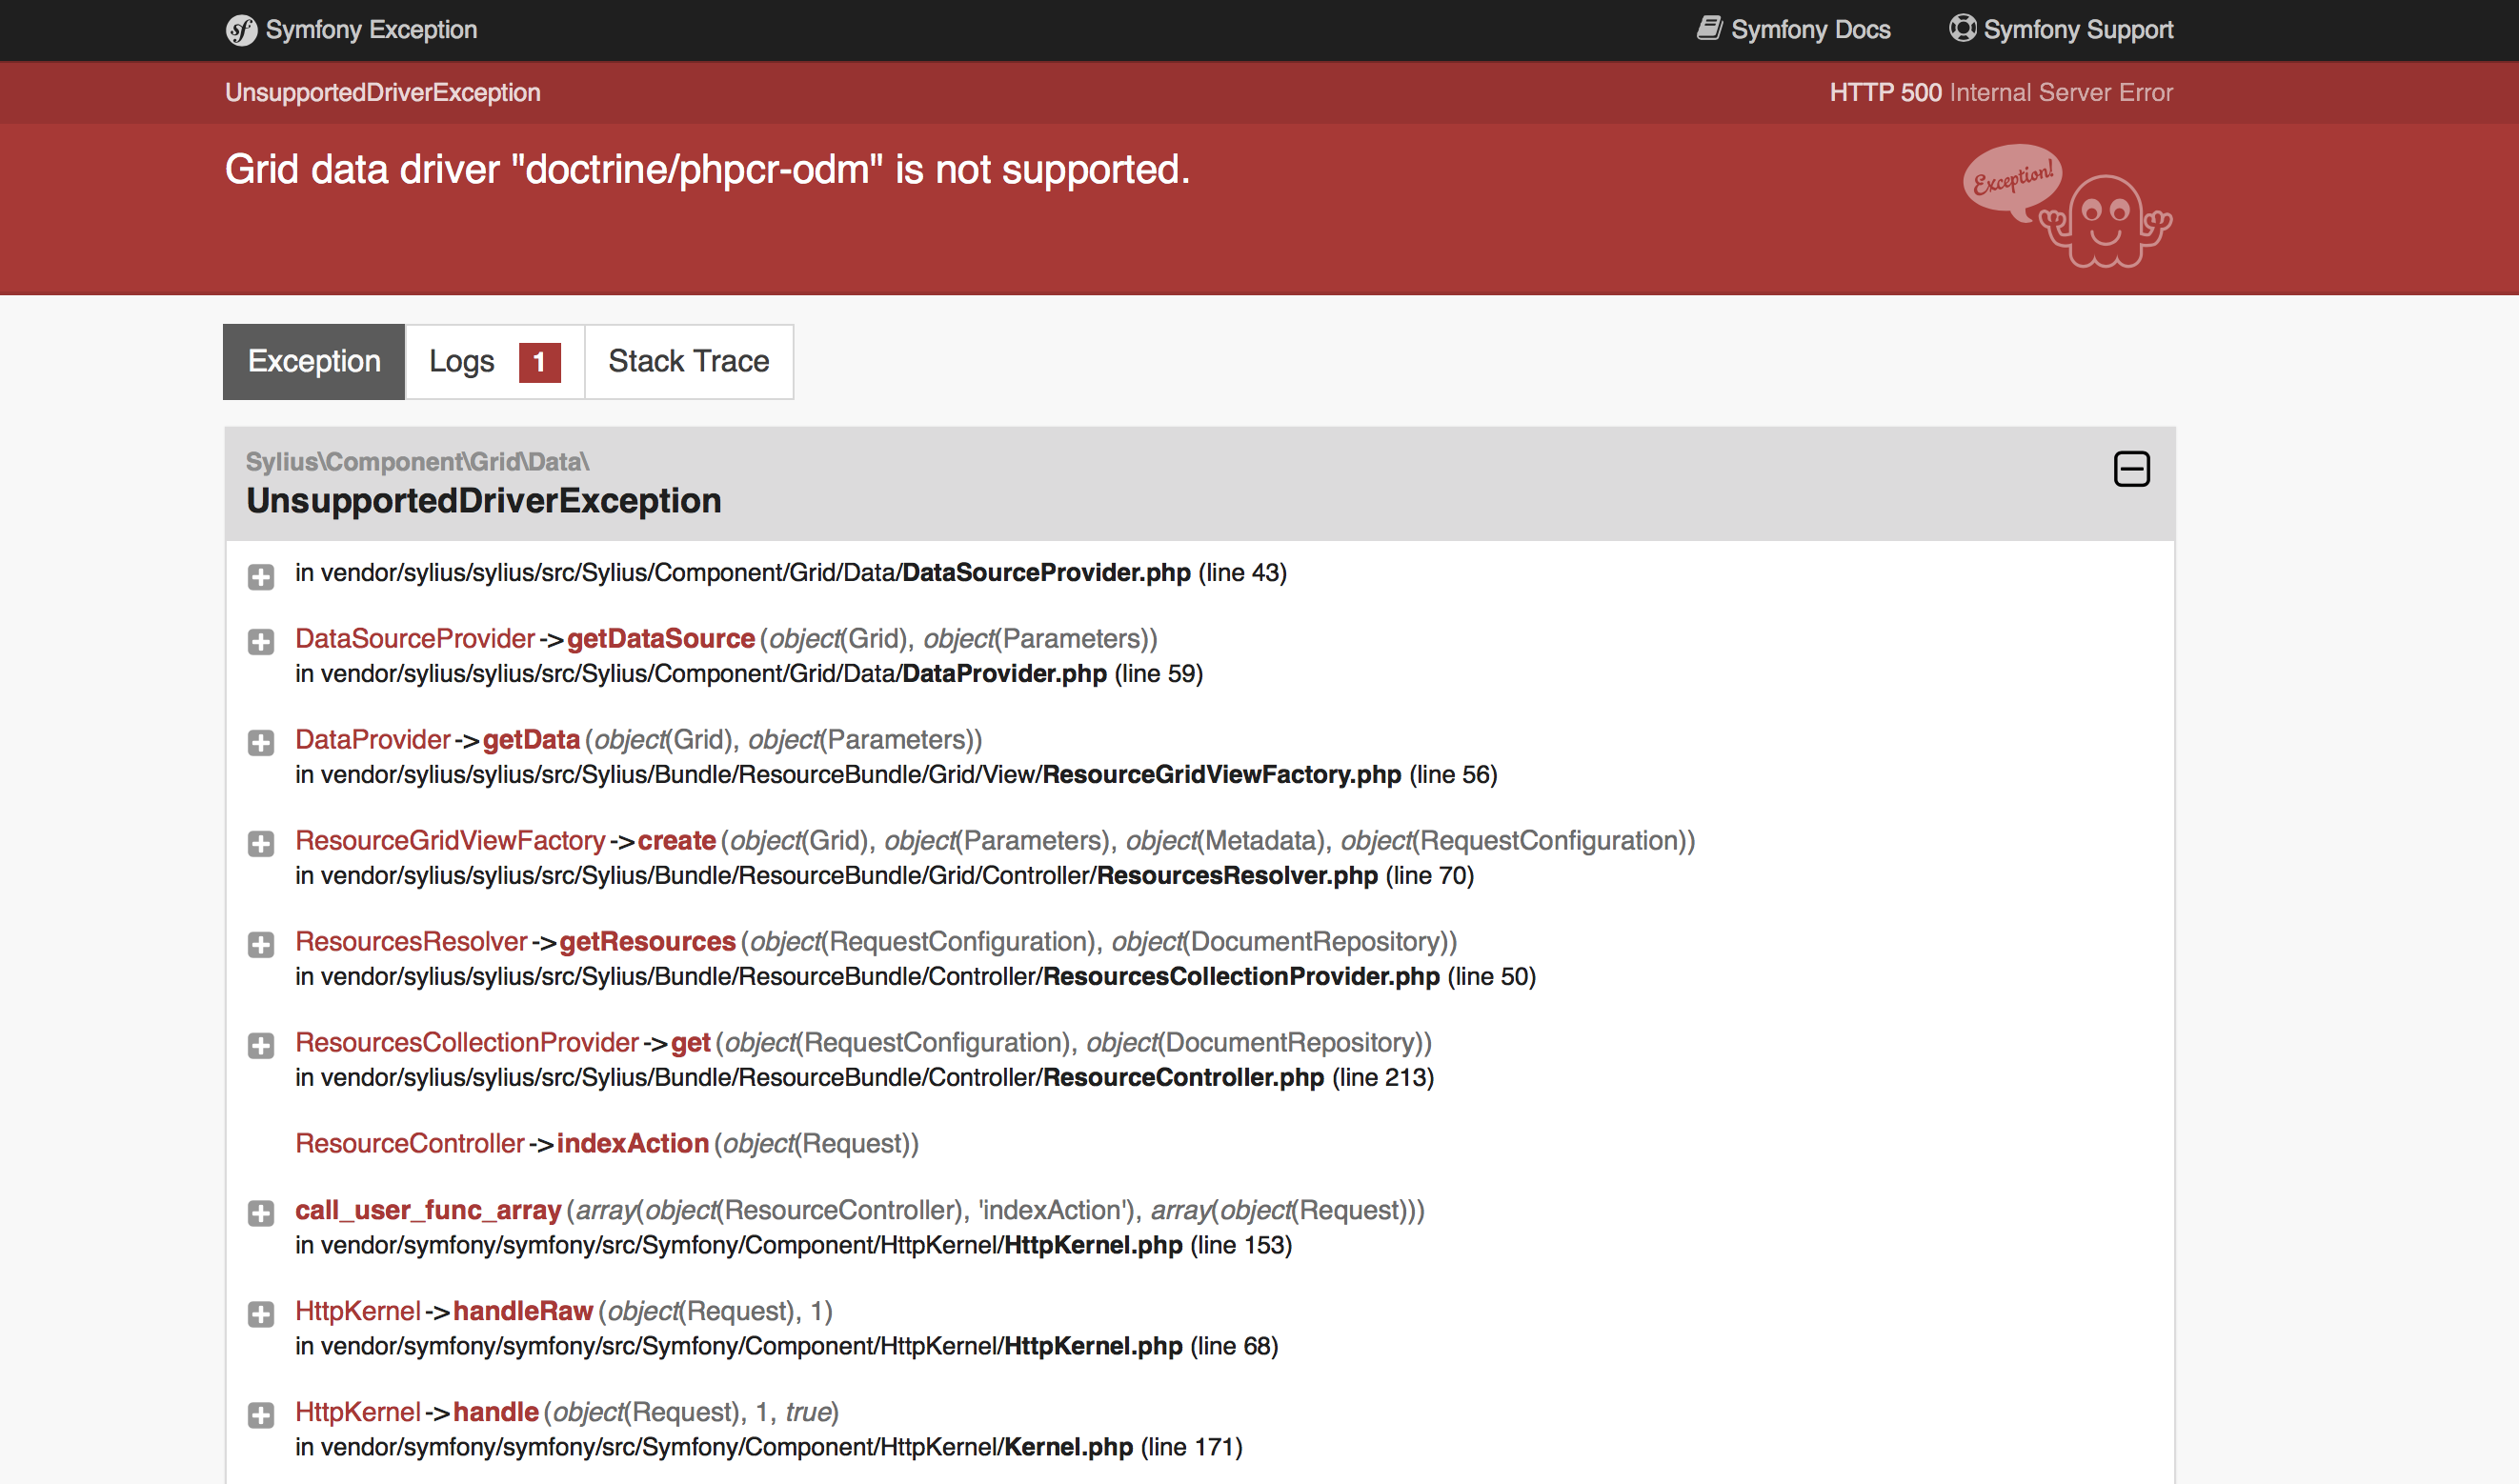This screenshot has width=2519, height=1484.
Task: Open the Symfony Docs link
Action: [1810, 30]
